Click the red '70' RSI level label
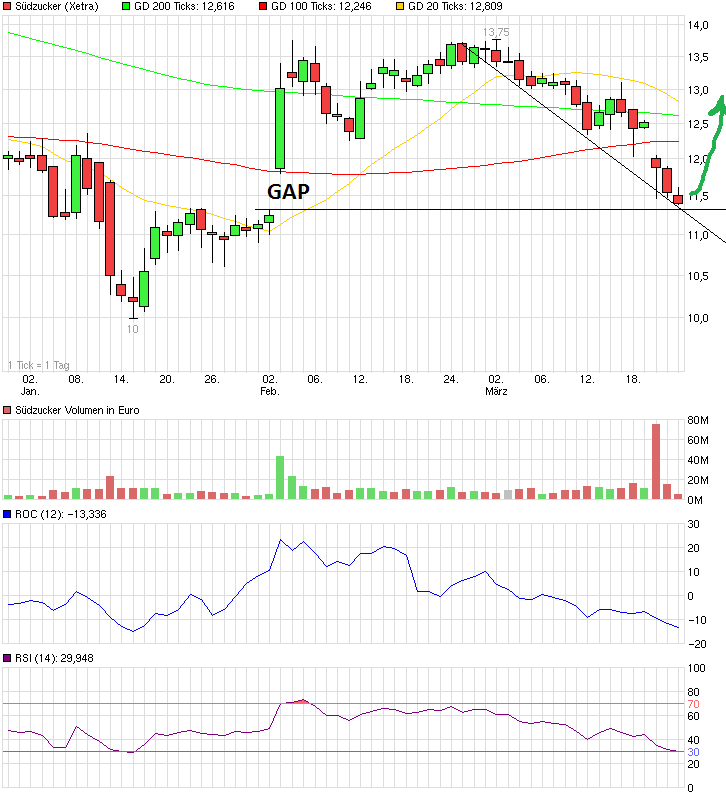This screenshot has width=726, height=796. pos(694,704)
